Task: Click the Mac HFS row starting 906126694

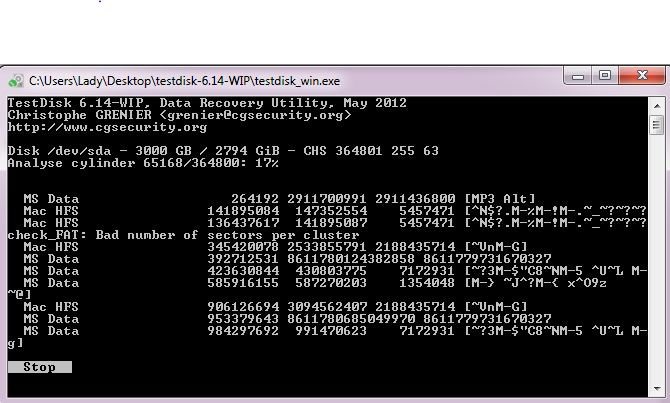Action: (275, 307)
